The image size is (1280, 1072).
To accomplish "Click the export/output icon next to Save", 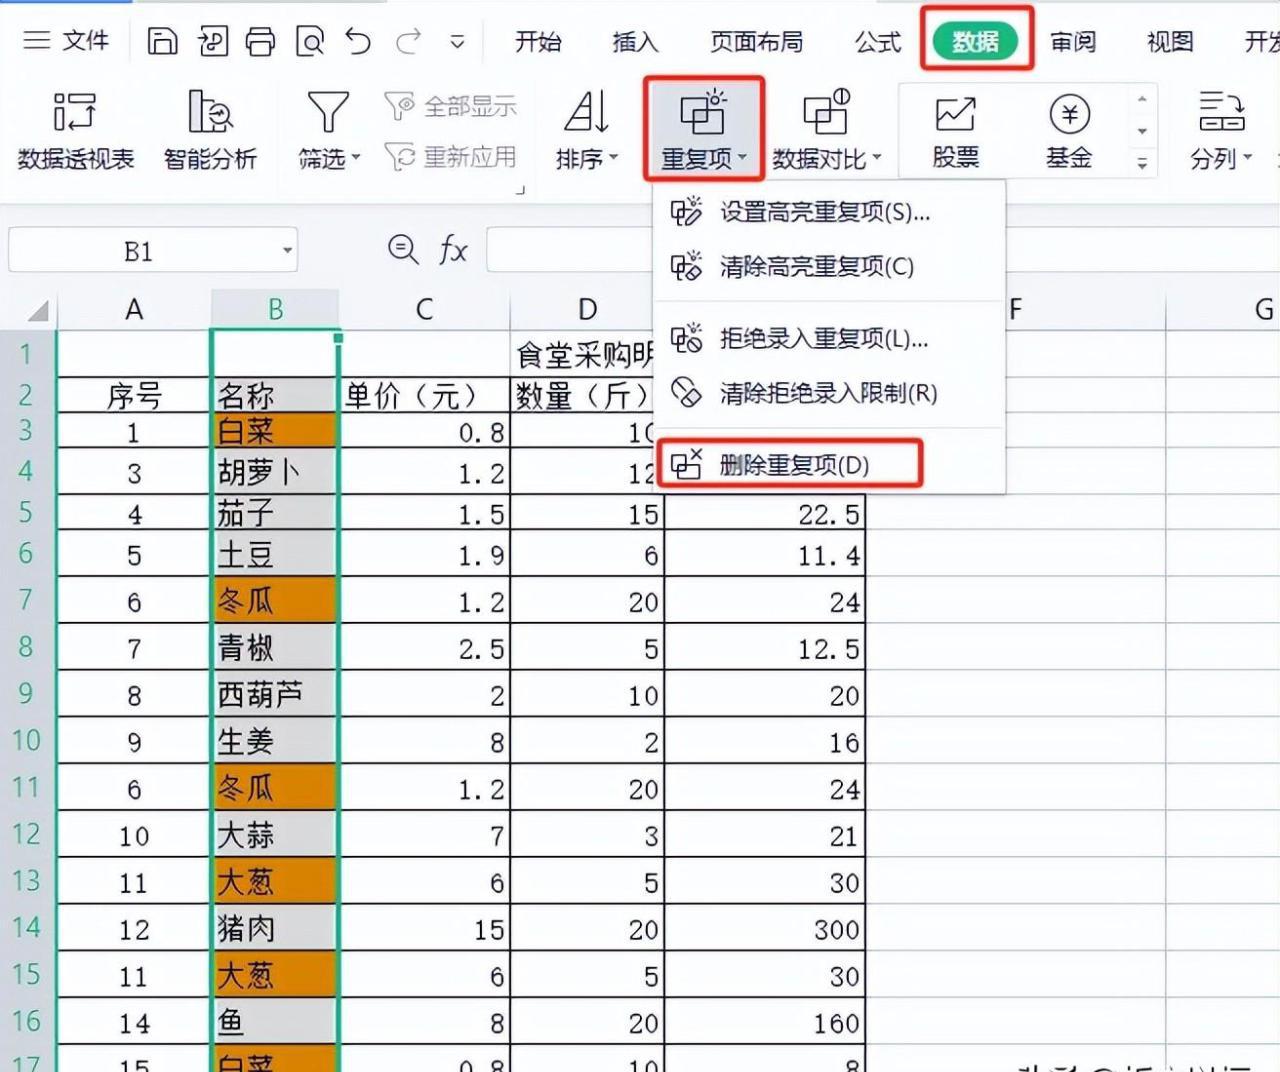I will coord(213,41).
